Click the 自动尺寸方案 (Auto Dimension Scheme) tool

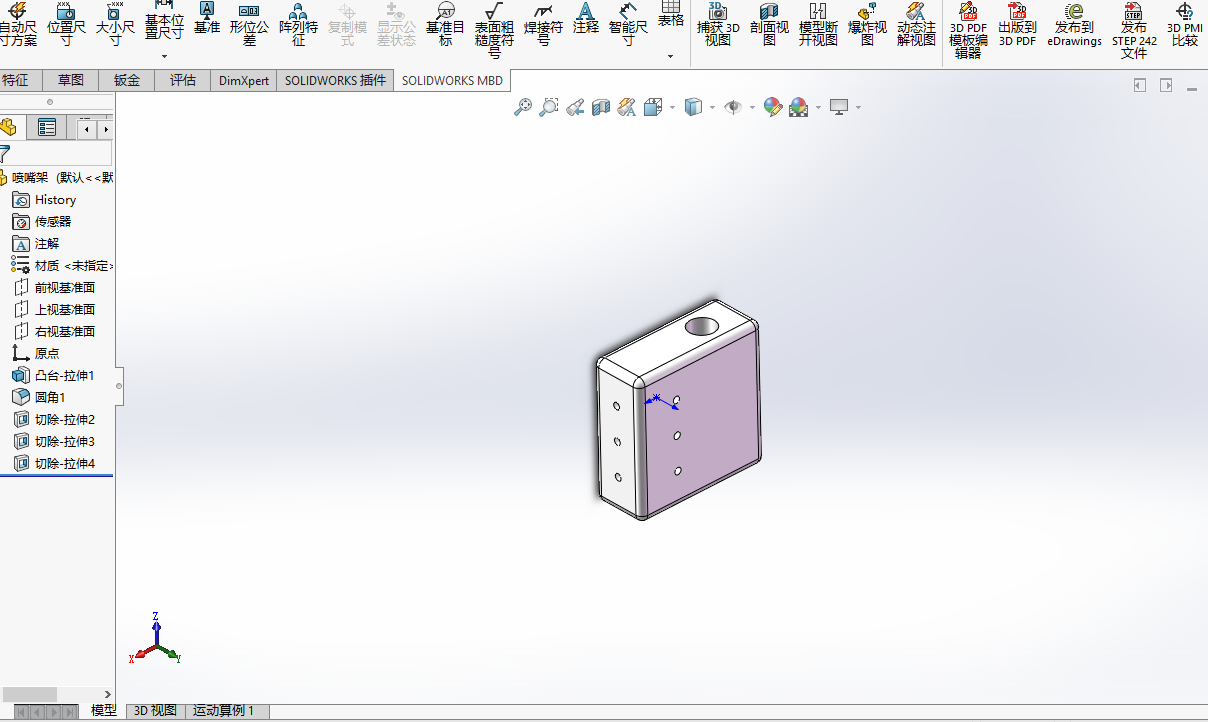(x=18, y=25)
